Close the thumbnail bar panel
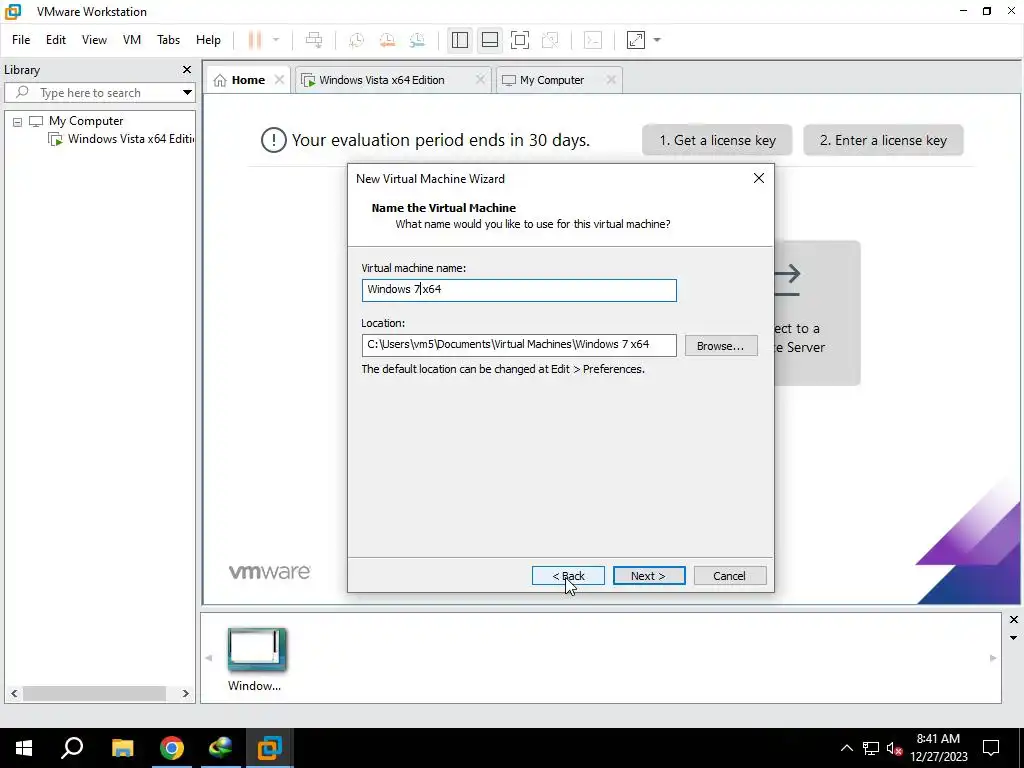 1014,619
